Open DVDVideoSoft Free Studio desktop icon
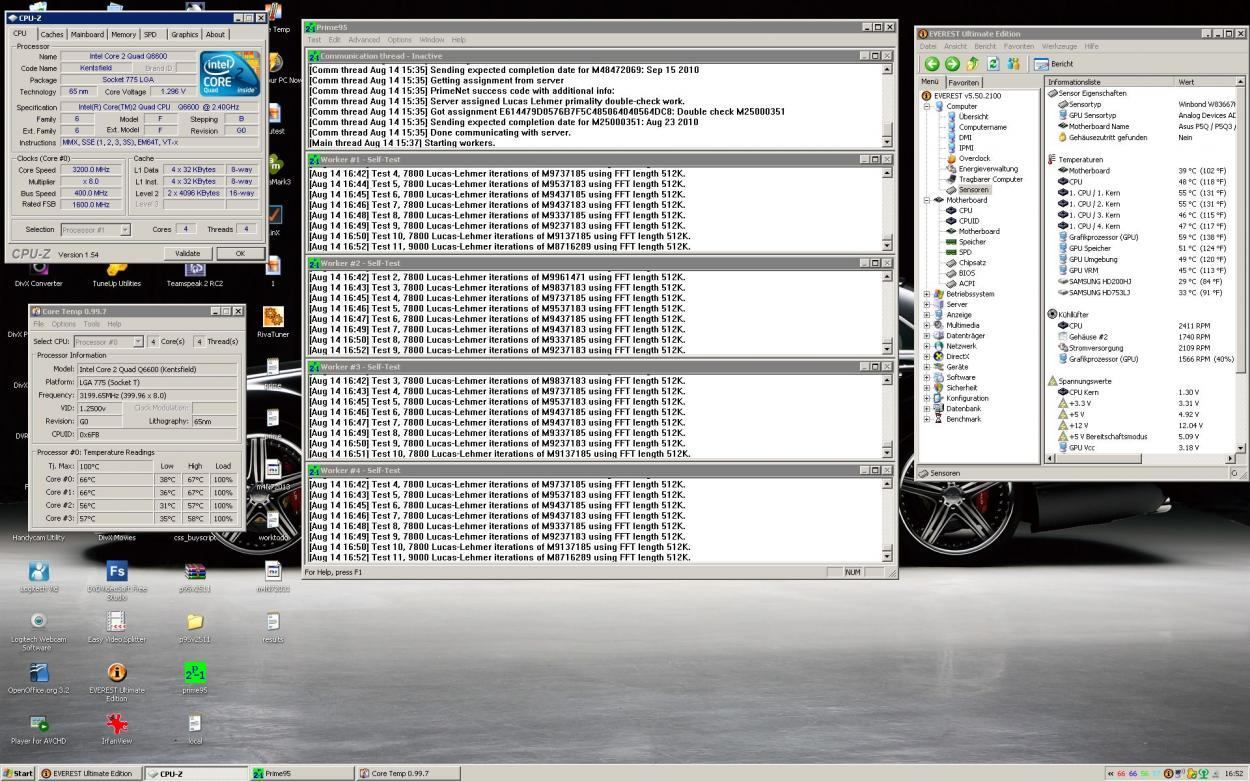Image resolution: width=1250 pixels, height=782 pixels. pos(116,579)
